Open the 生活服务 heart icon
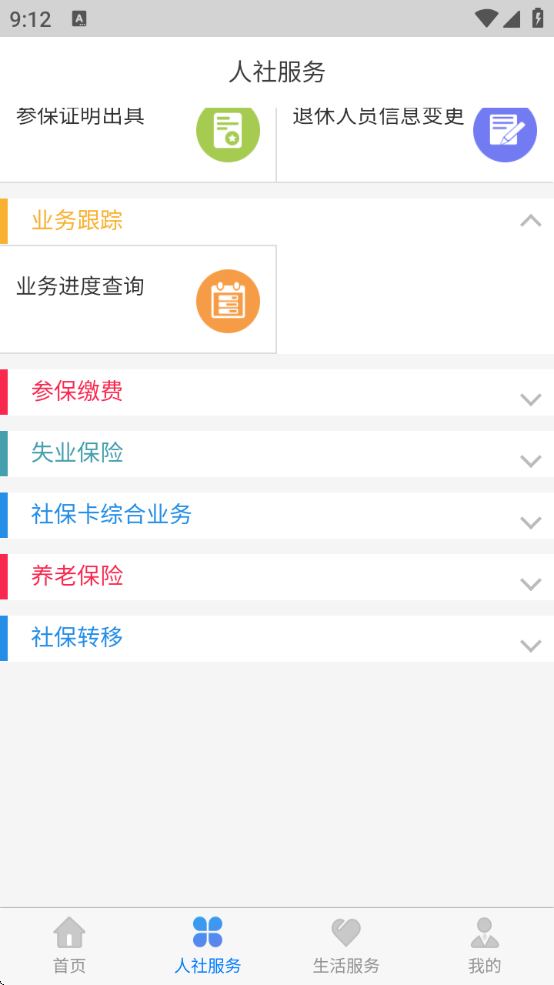The height and width of the screenshot is (985, 554). tap(346, 932)
